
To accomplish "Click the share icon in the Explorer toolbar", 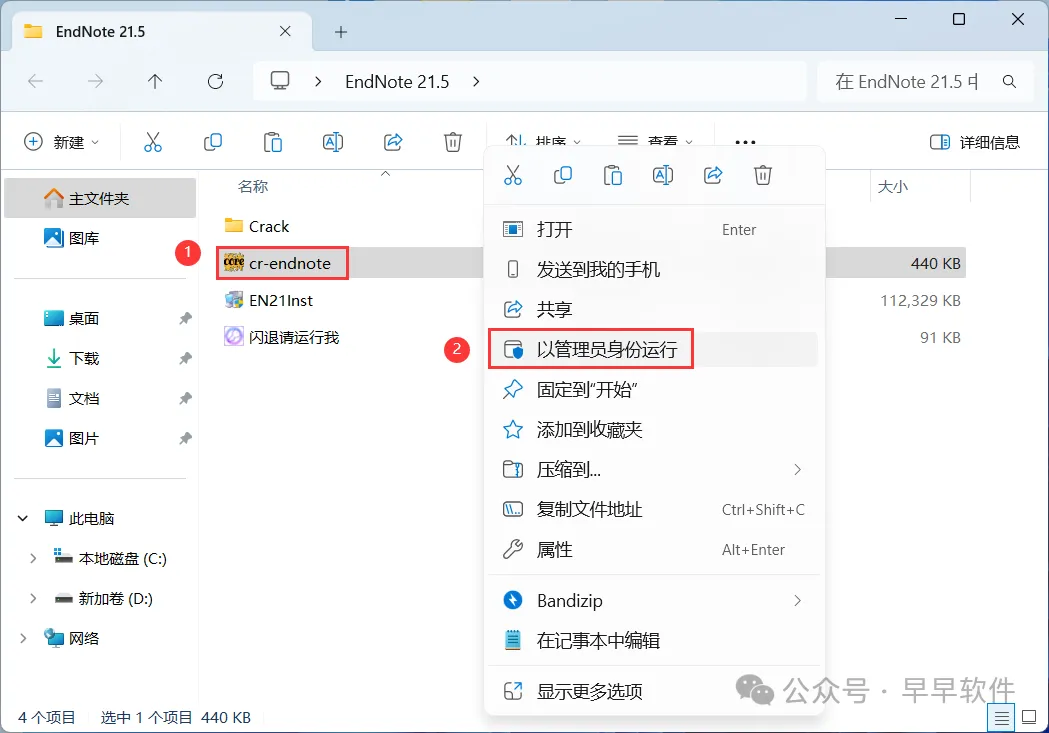I will click(393, 142).
